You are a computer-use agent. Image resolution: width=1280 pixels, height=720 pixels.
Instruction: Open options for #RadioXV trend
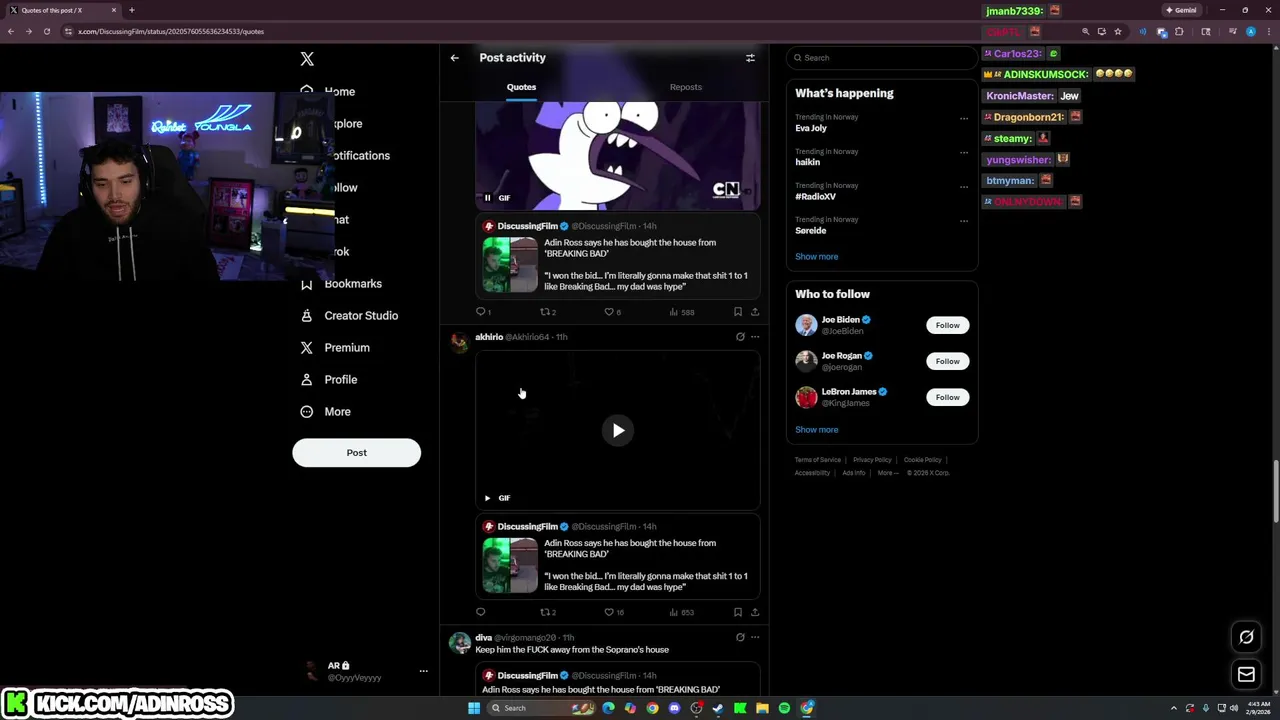964,186
